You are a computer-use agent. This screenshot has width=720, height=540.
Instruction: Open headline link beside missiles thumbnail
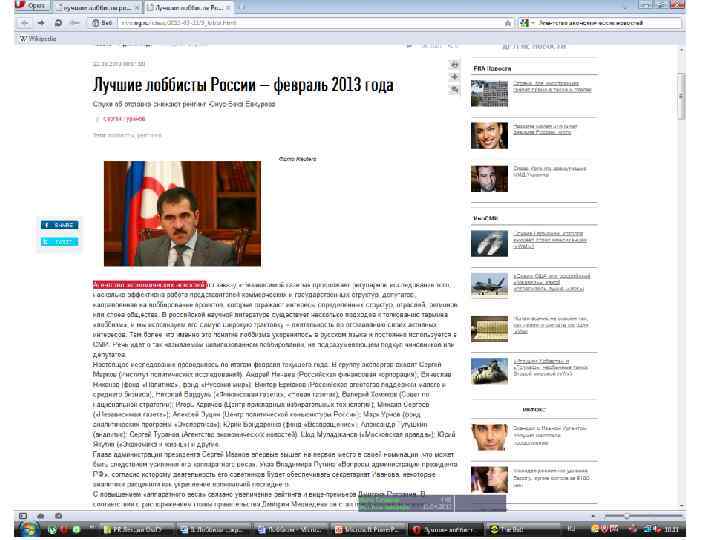pyautogui.click(x=550, y=240)
